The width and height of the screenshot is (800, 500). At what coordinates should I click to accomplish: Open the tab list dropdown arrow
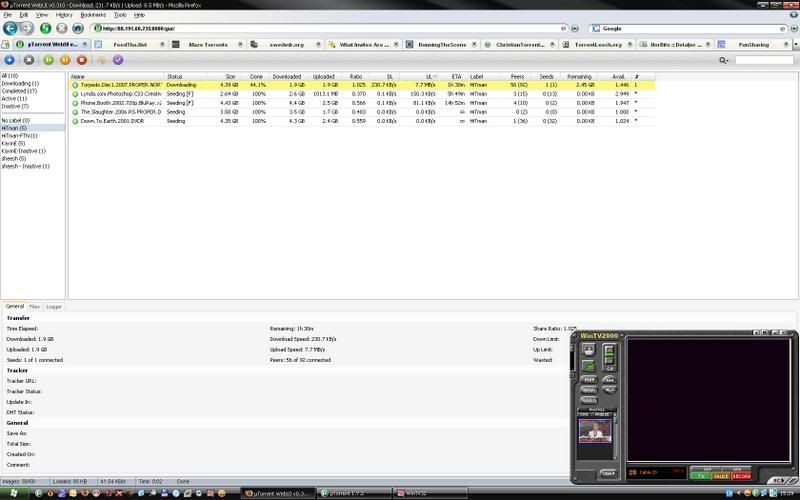[796, 45]
